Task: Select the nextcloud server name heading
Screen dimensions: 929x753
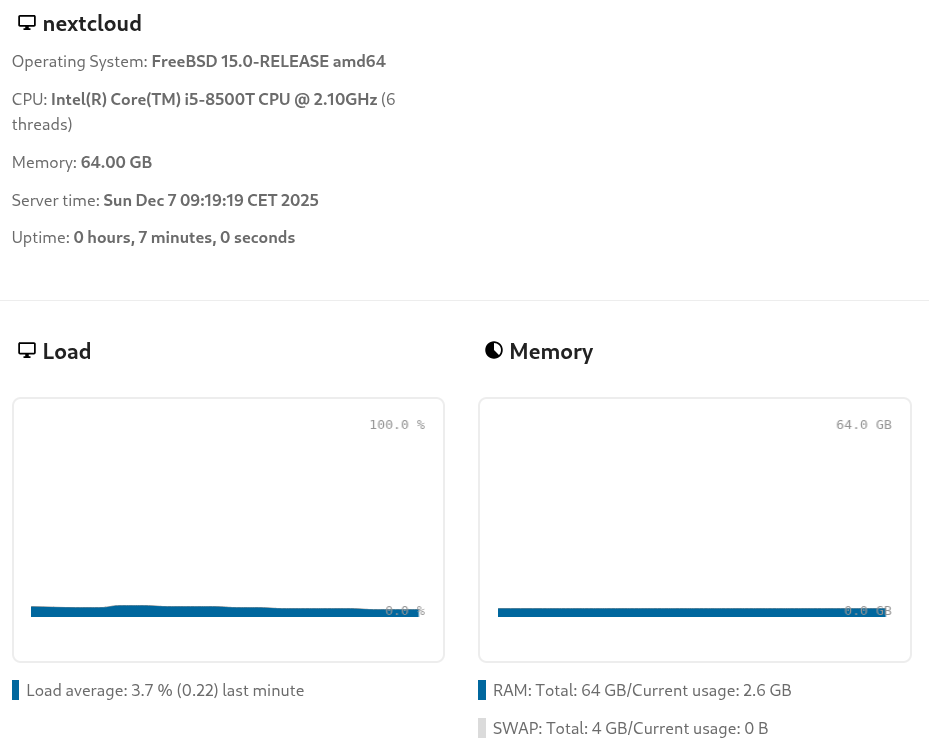Action: coord(92,23)
